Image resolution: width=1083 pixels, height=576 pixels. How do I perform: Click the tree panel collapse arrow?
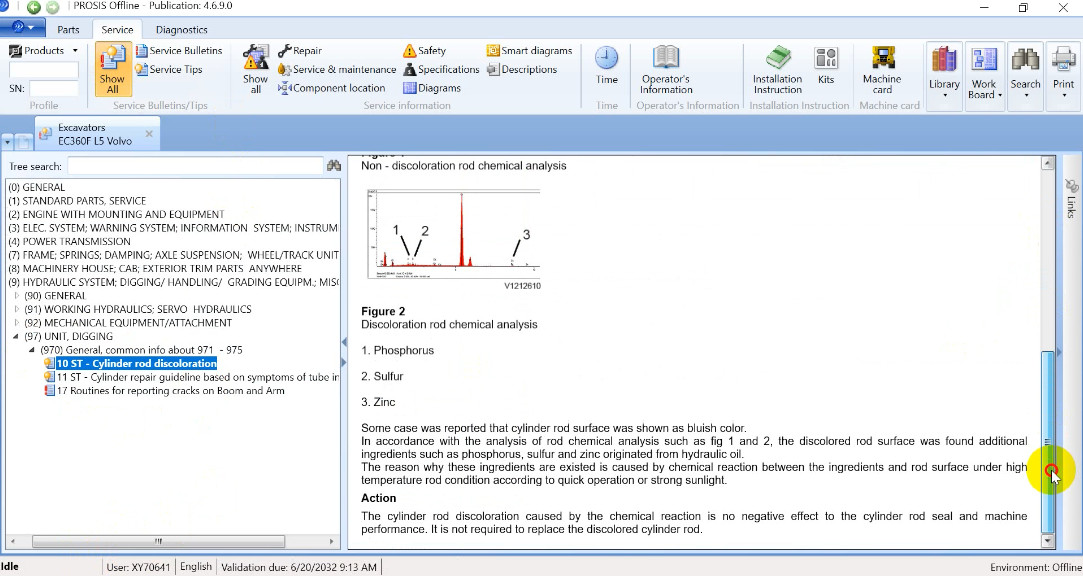tap(344, 342)
